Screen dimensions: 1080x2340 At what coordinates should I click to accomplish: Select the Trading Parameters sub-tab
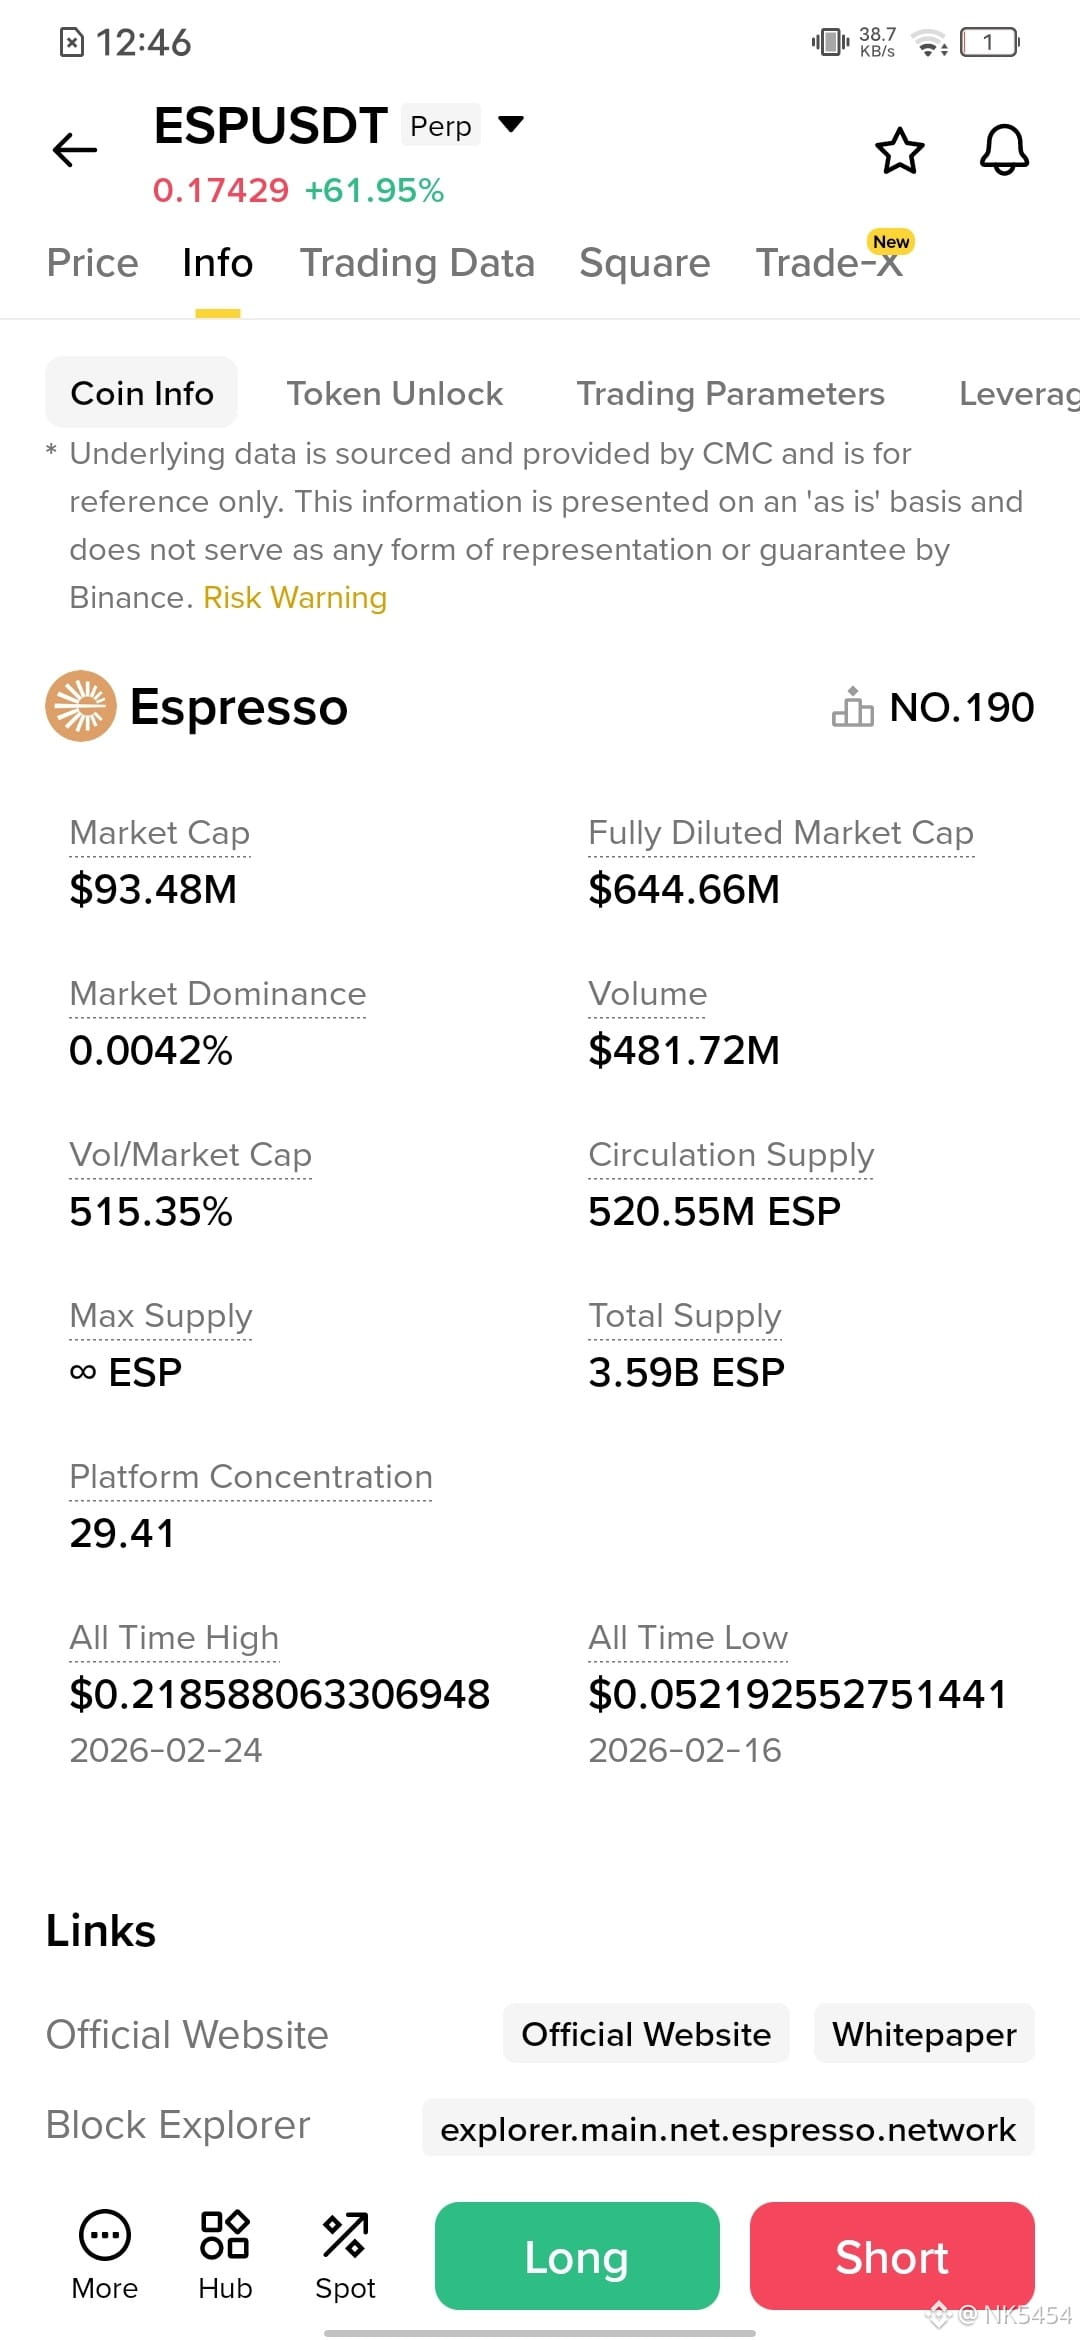(x=731, y=393)
